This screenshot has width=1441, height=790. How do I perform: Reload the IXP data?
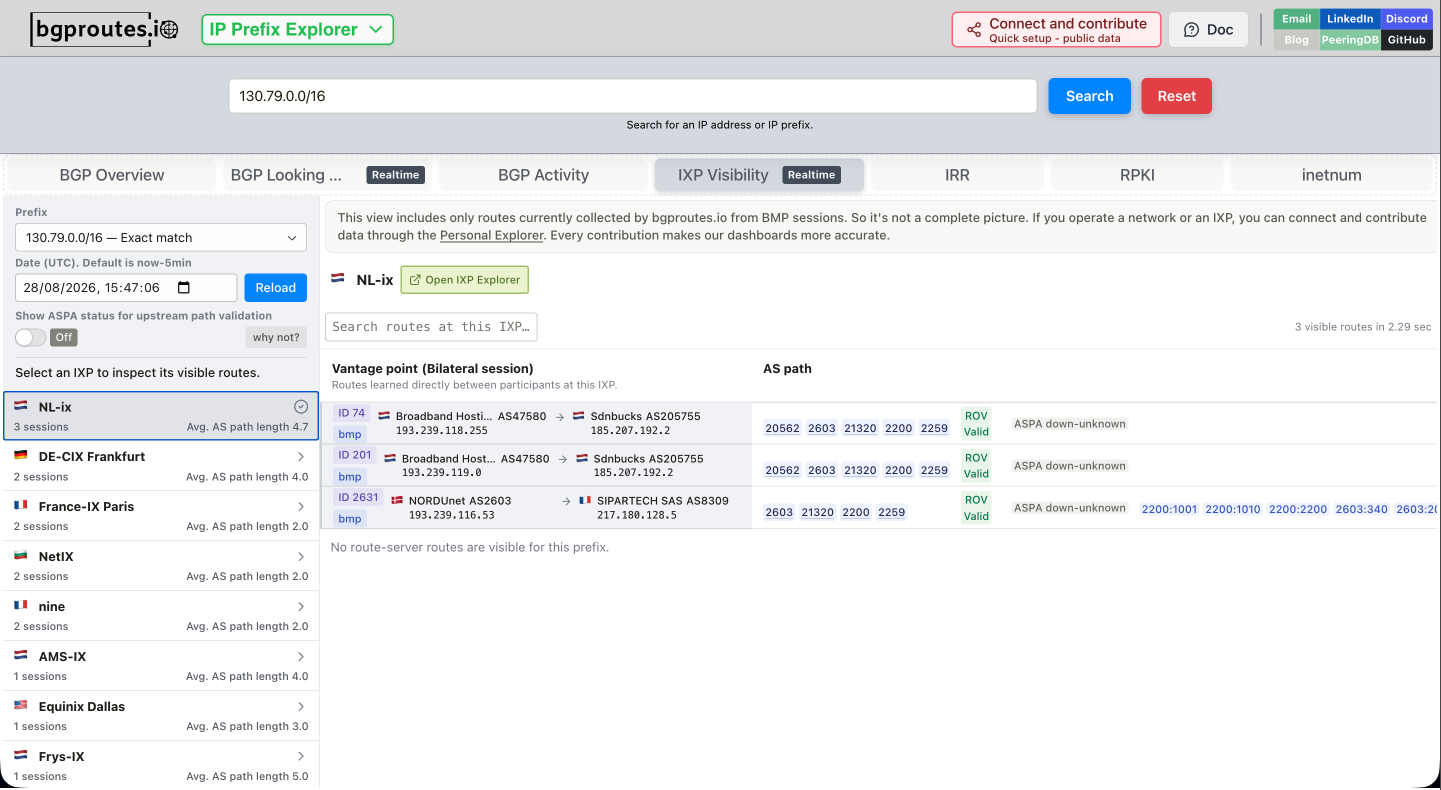coord(275,288)
